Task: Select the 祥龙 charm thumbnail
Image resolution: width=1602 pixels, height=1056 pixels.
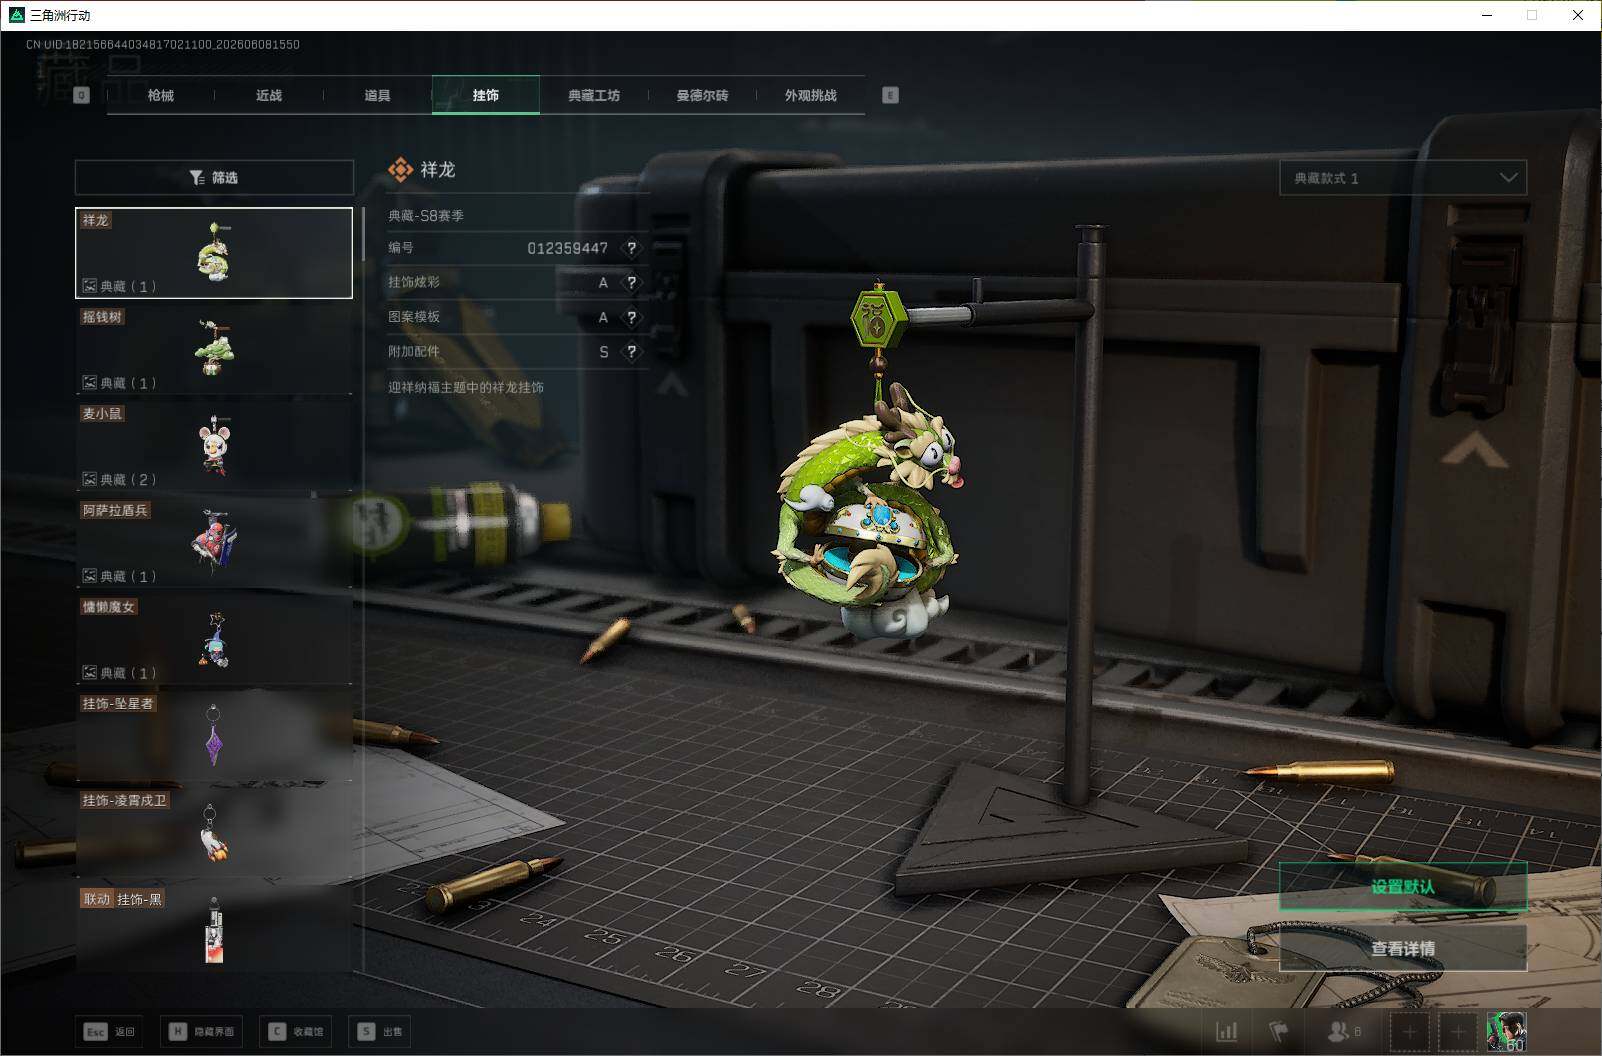Action: (x=214, y=253)
